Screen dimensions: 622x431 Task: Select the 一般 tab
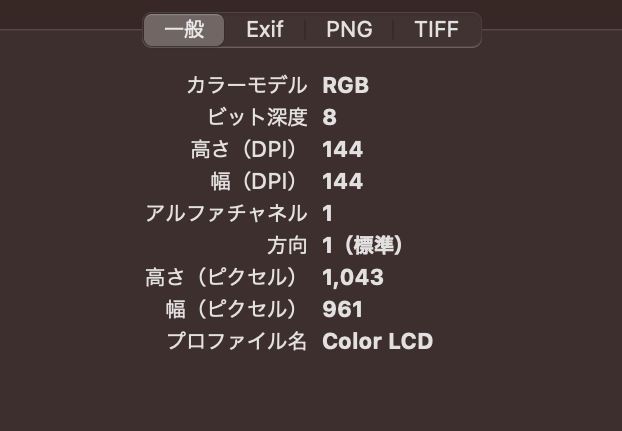pos(184,30)
